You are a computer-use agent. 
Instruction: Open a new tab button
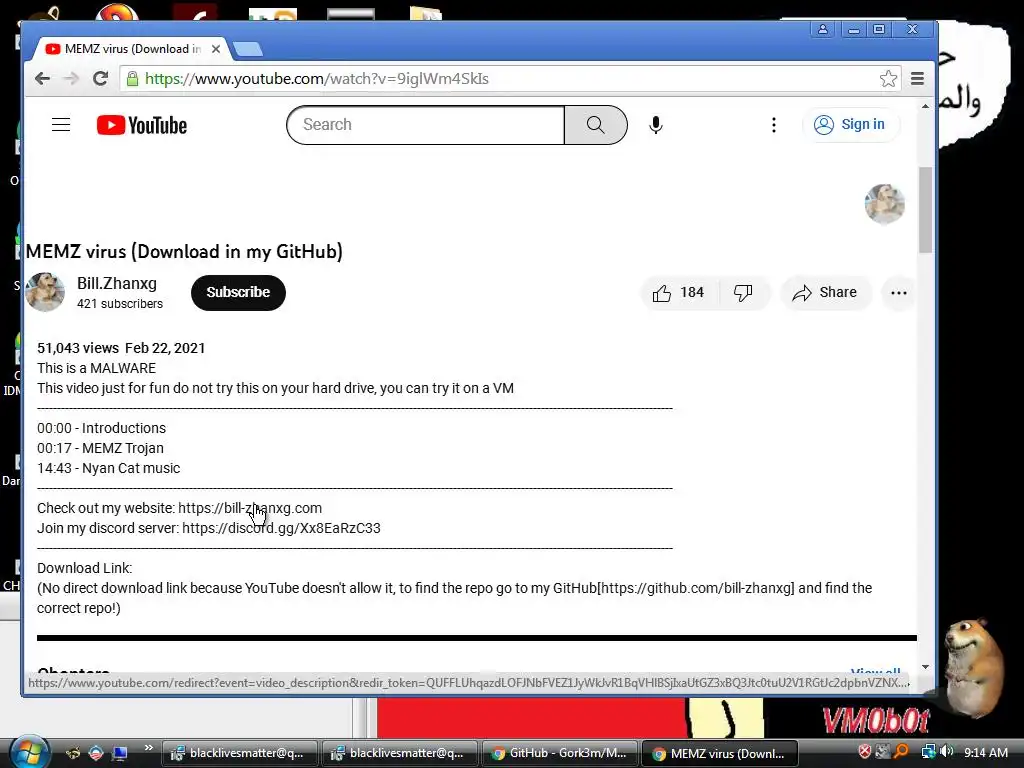[248, 49]
